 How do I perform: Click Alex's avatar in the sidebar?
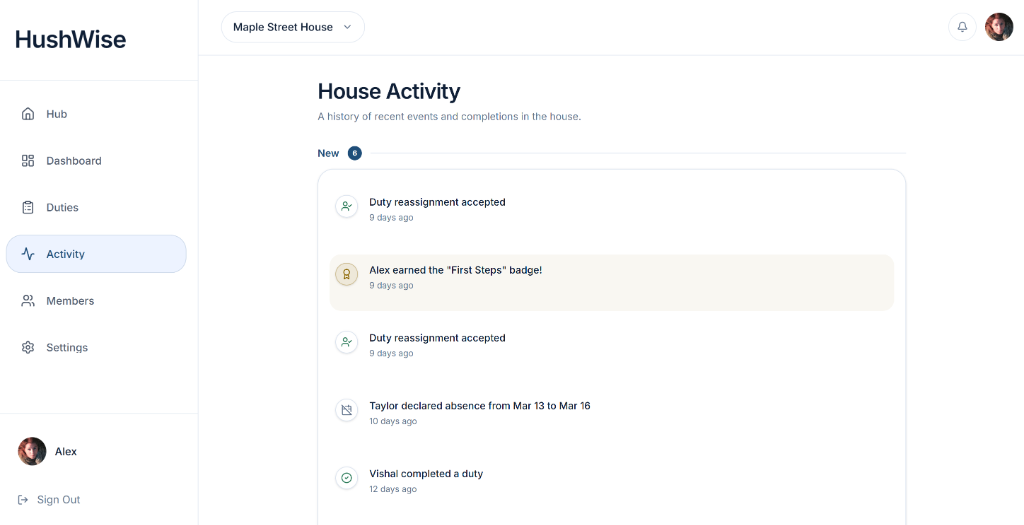pyautogui.click(x=32, y=451)
